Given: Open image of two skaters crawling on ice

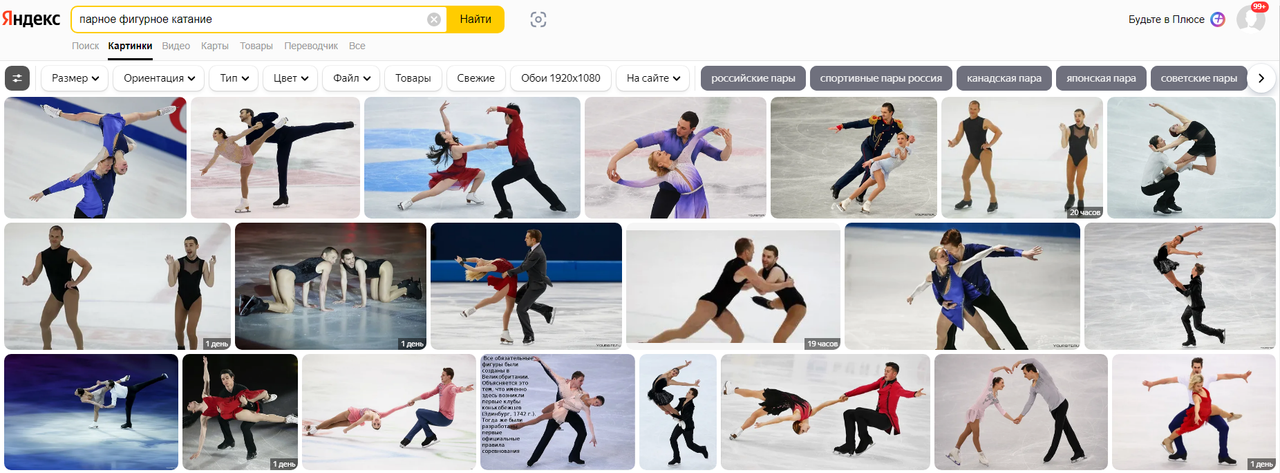Looking at the screenshot, I should (331, 286).
